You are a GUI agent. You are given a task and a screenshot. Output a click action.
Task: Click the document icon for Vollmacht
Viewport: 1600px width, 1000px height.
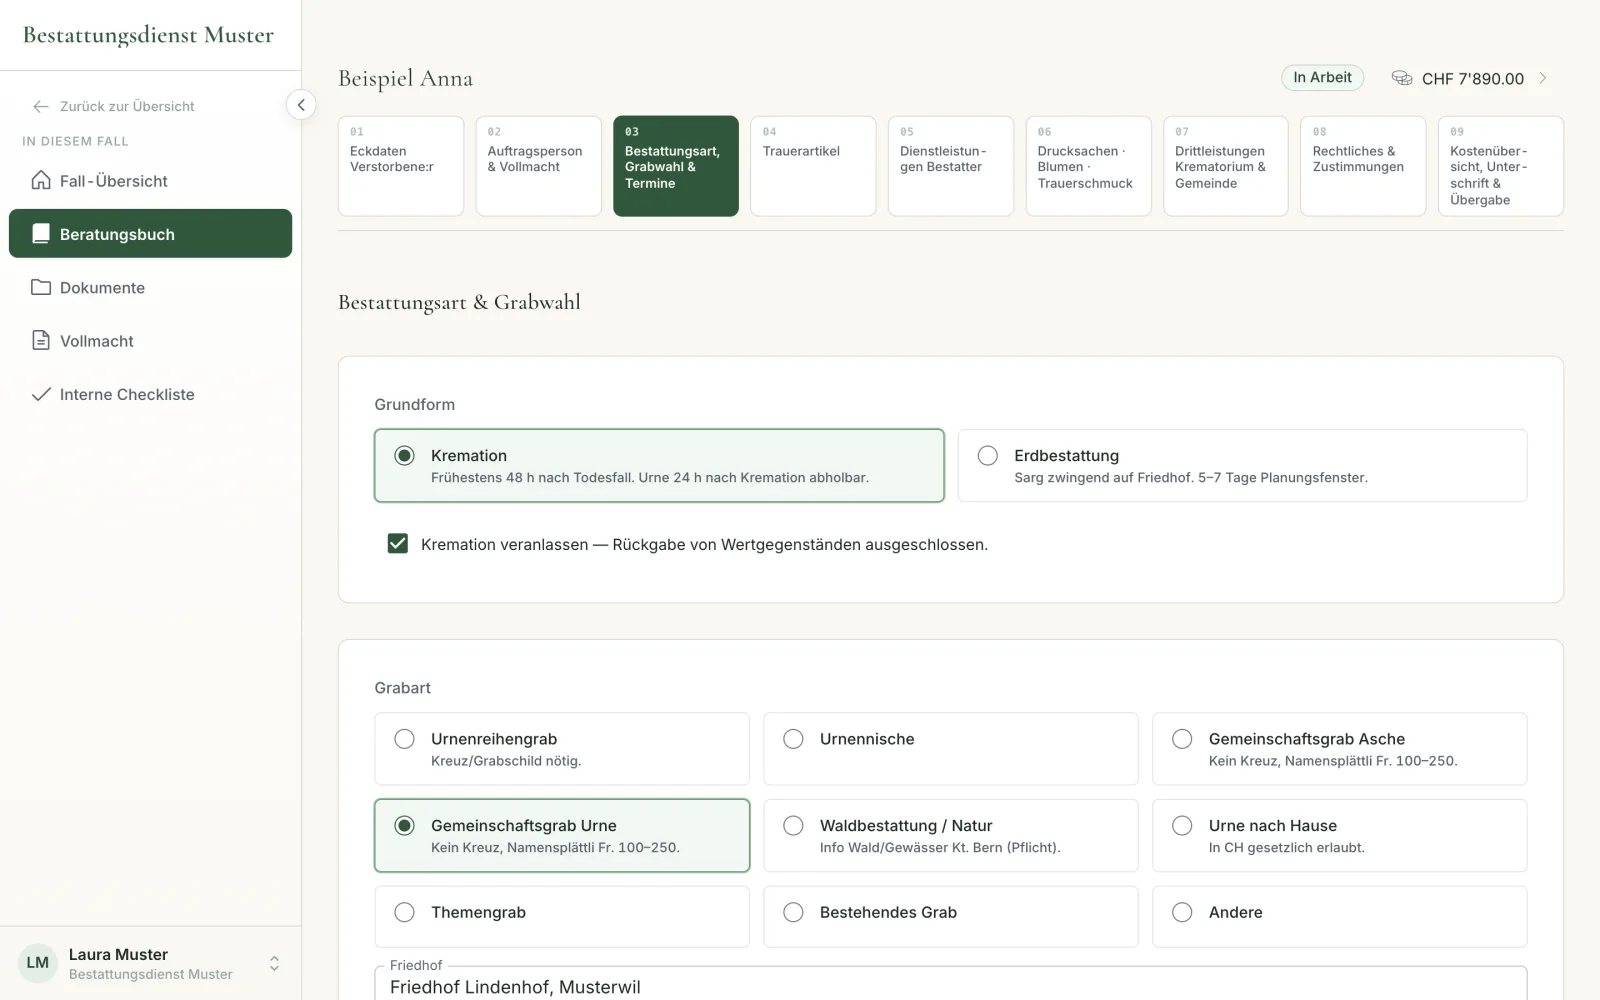[41, 341]
